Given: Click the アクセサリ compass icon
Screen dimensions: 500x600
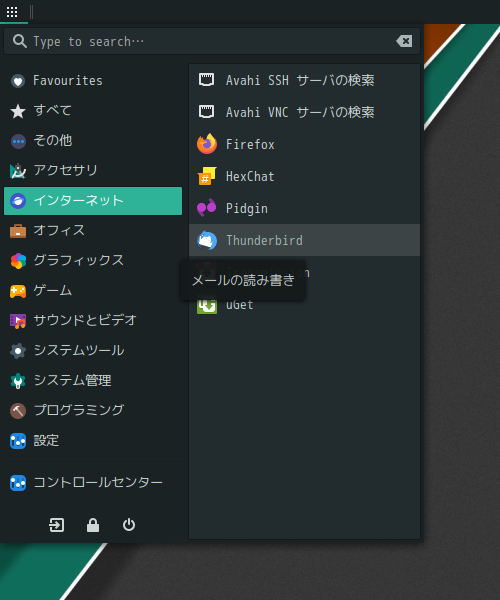Looking at the screenshot, I should (18, 171).
